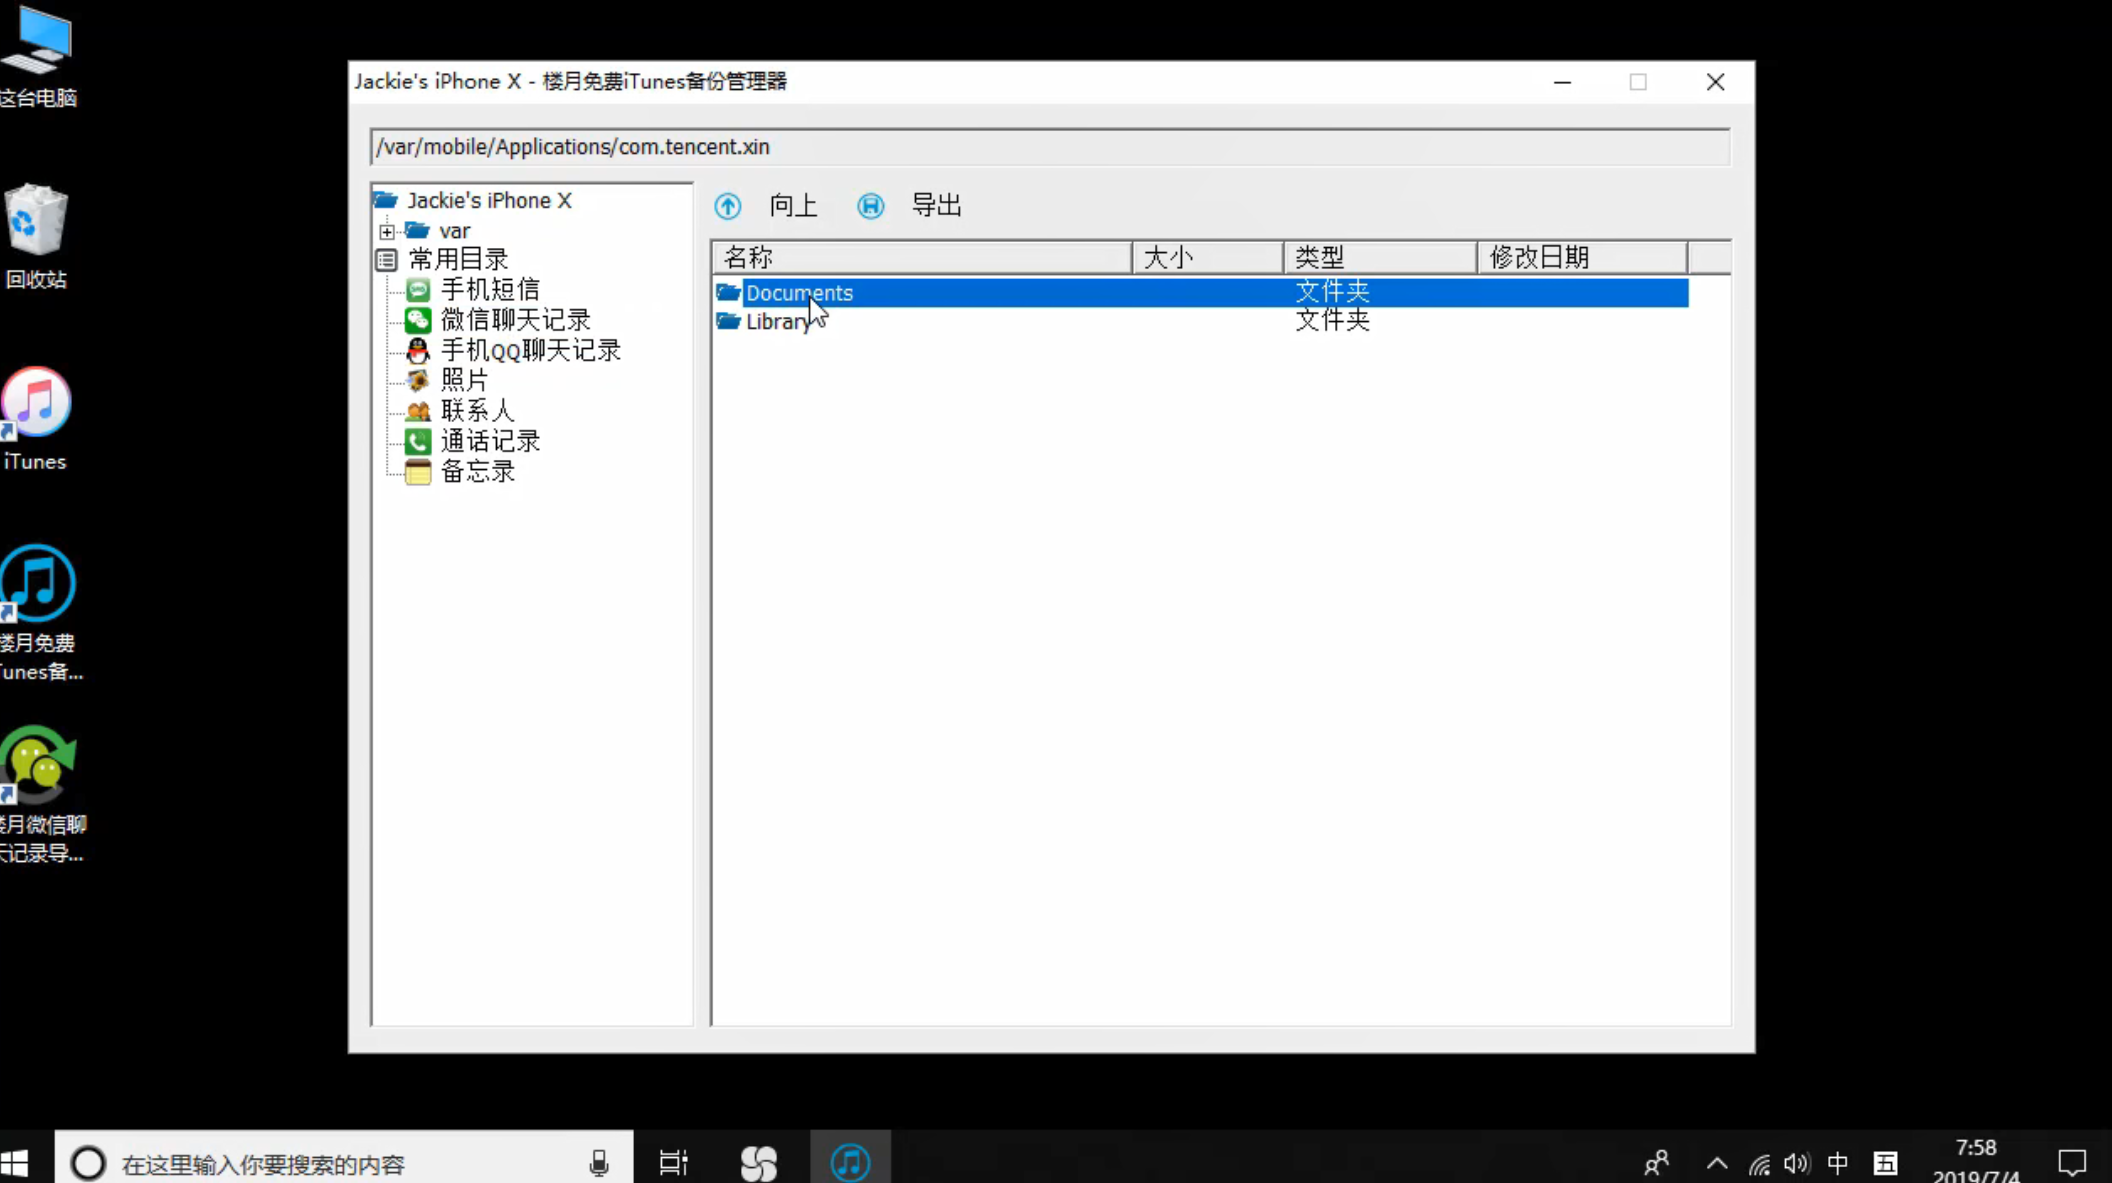Open 通话记录 in the tree
The width and height of the screenshot is (2112, 1183).
coord(490,441)
